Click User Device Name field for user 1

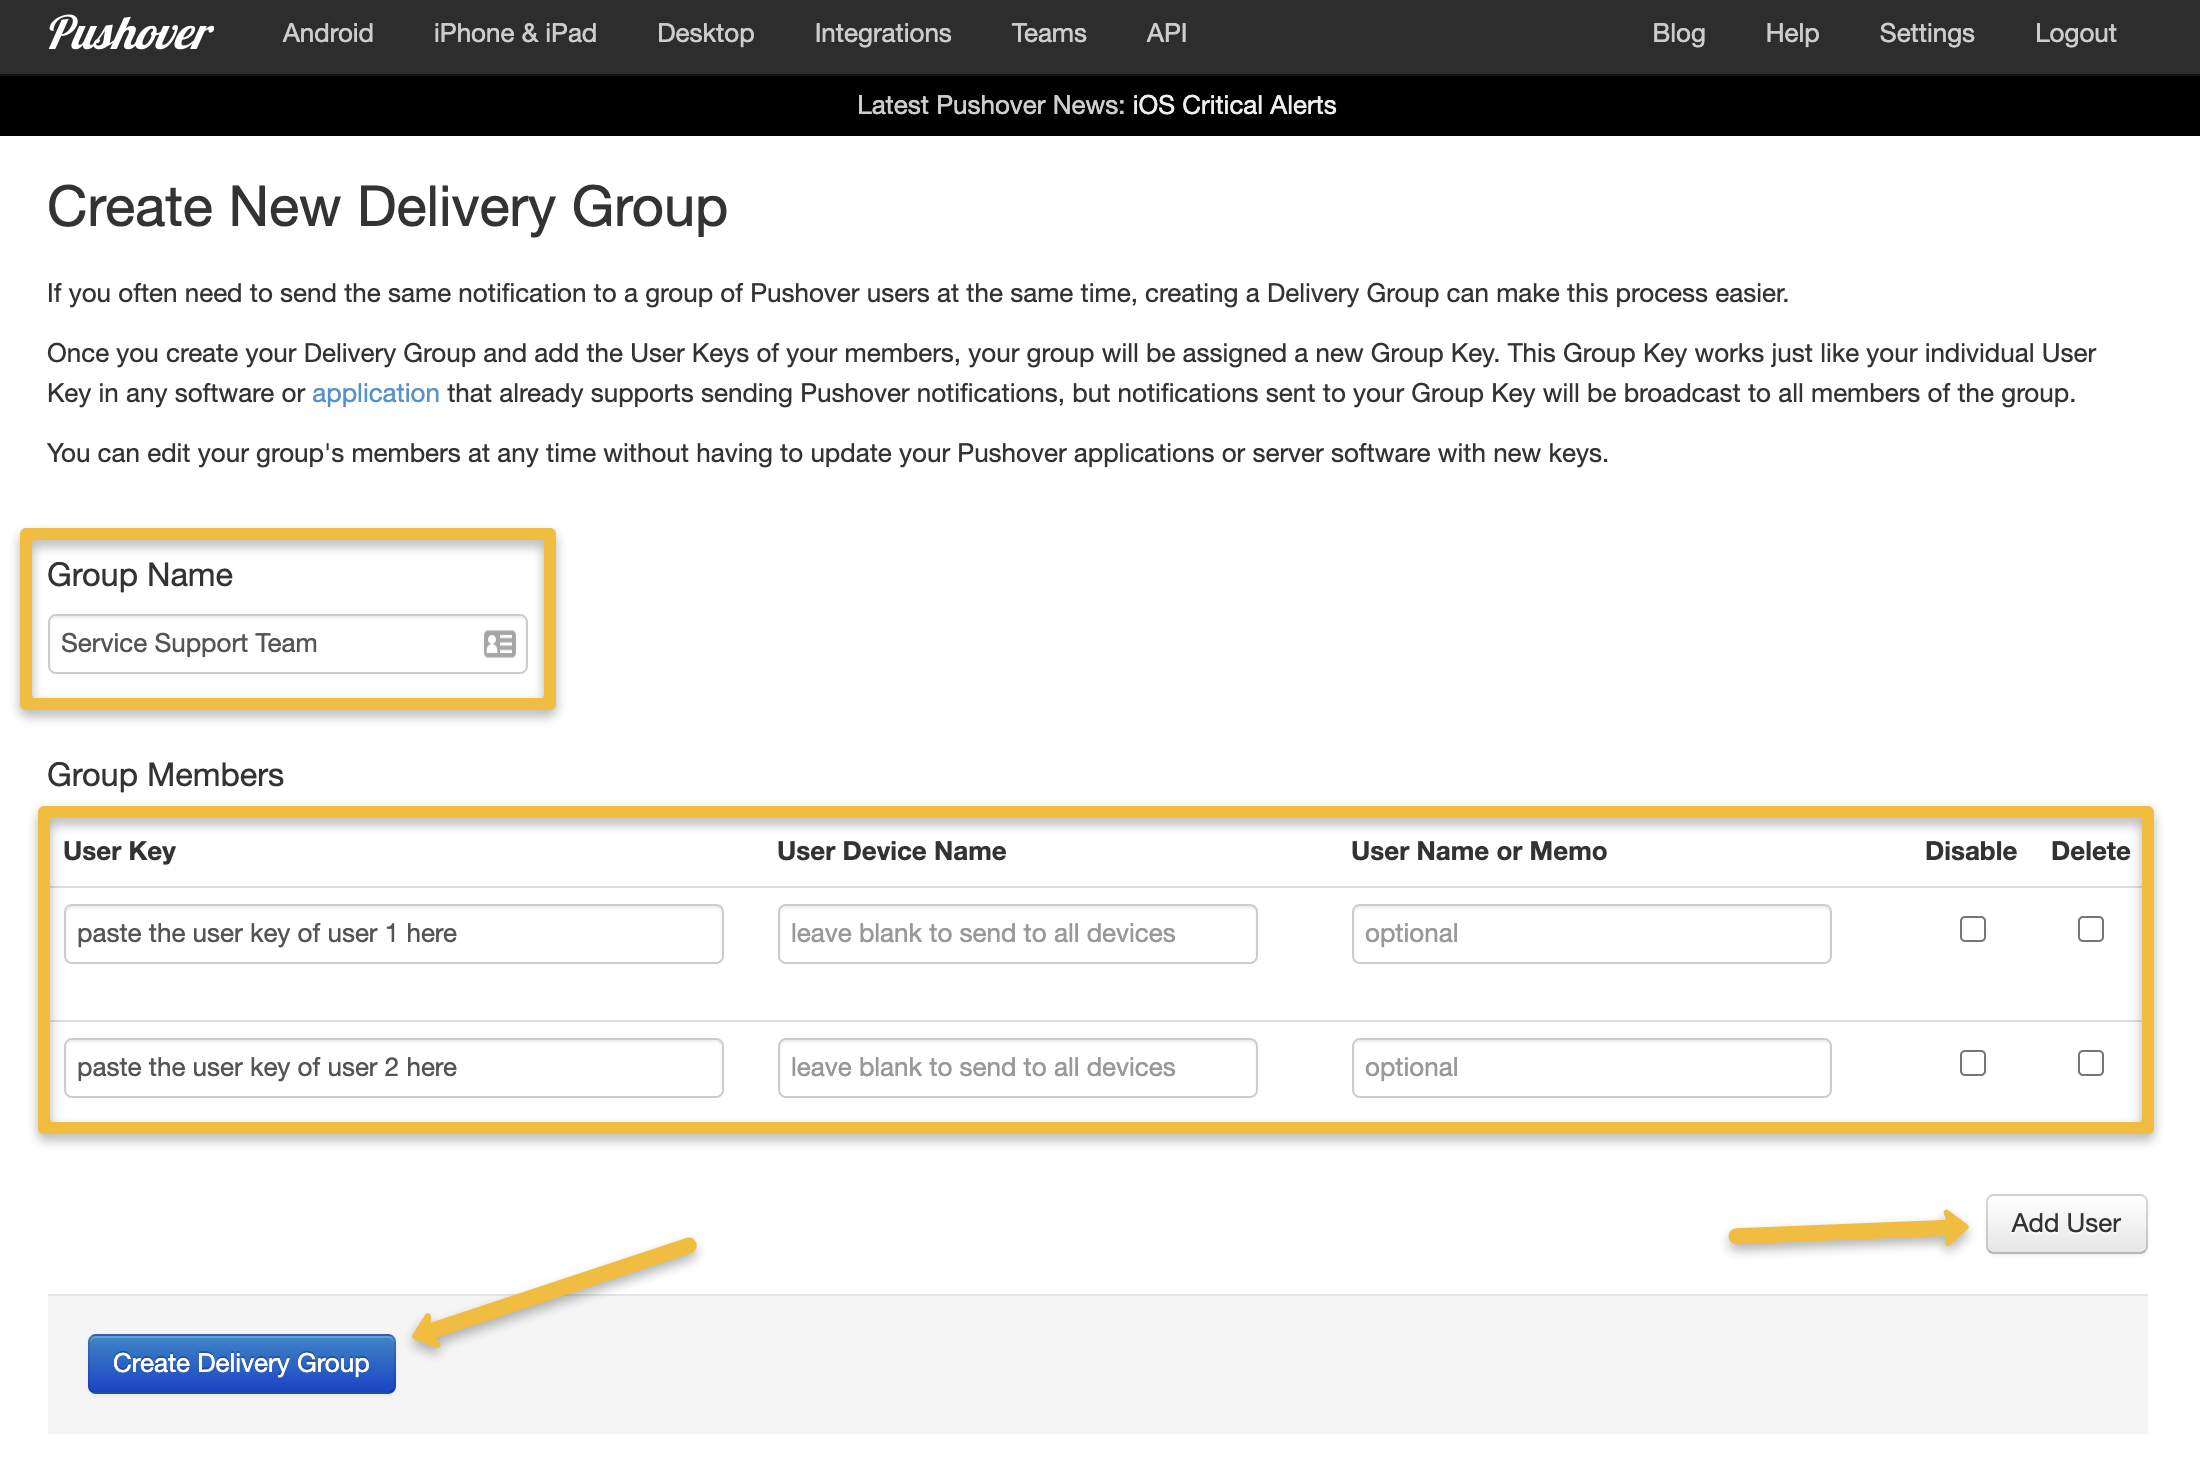click(x=1017, y=934)
